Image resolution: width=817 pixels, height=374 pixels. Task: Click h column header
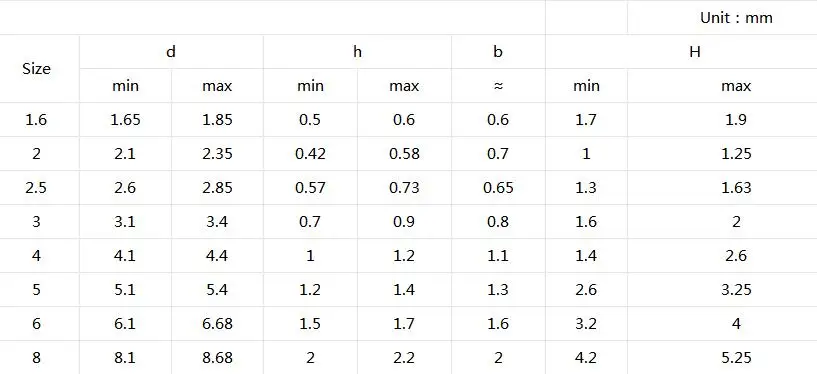click(357, 52)
